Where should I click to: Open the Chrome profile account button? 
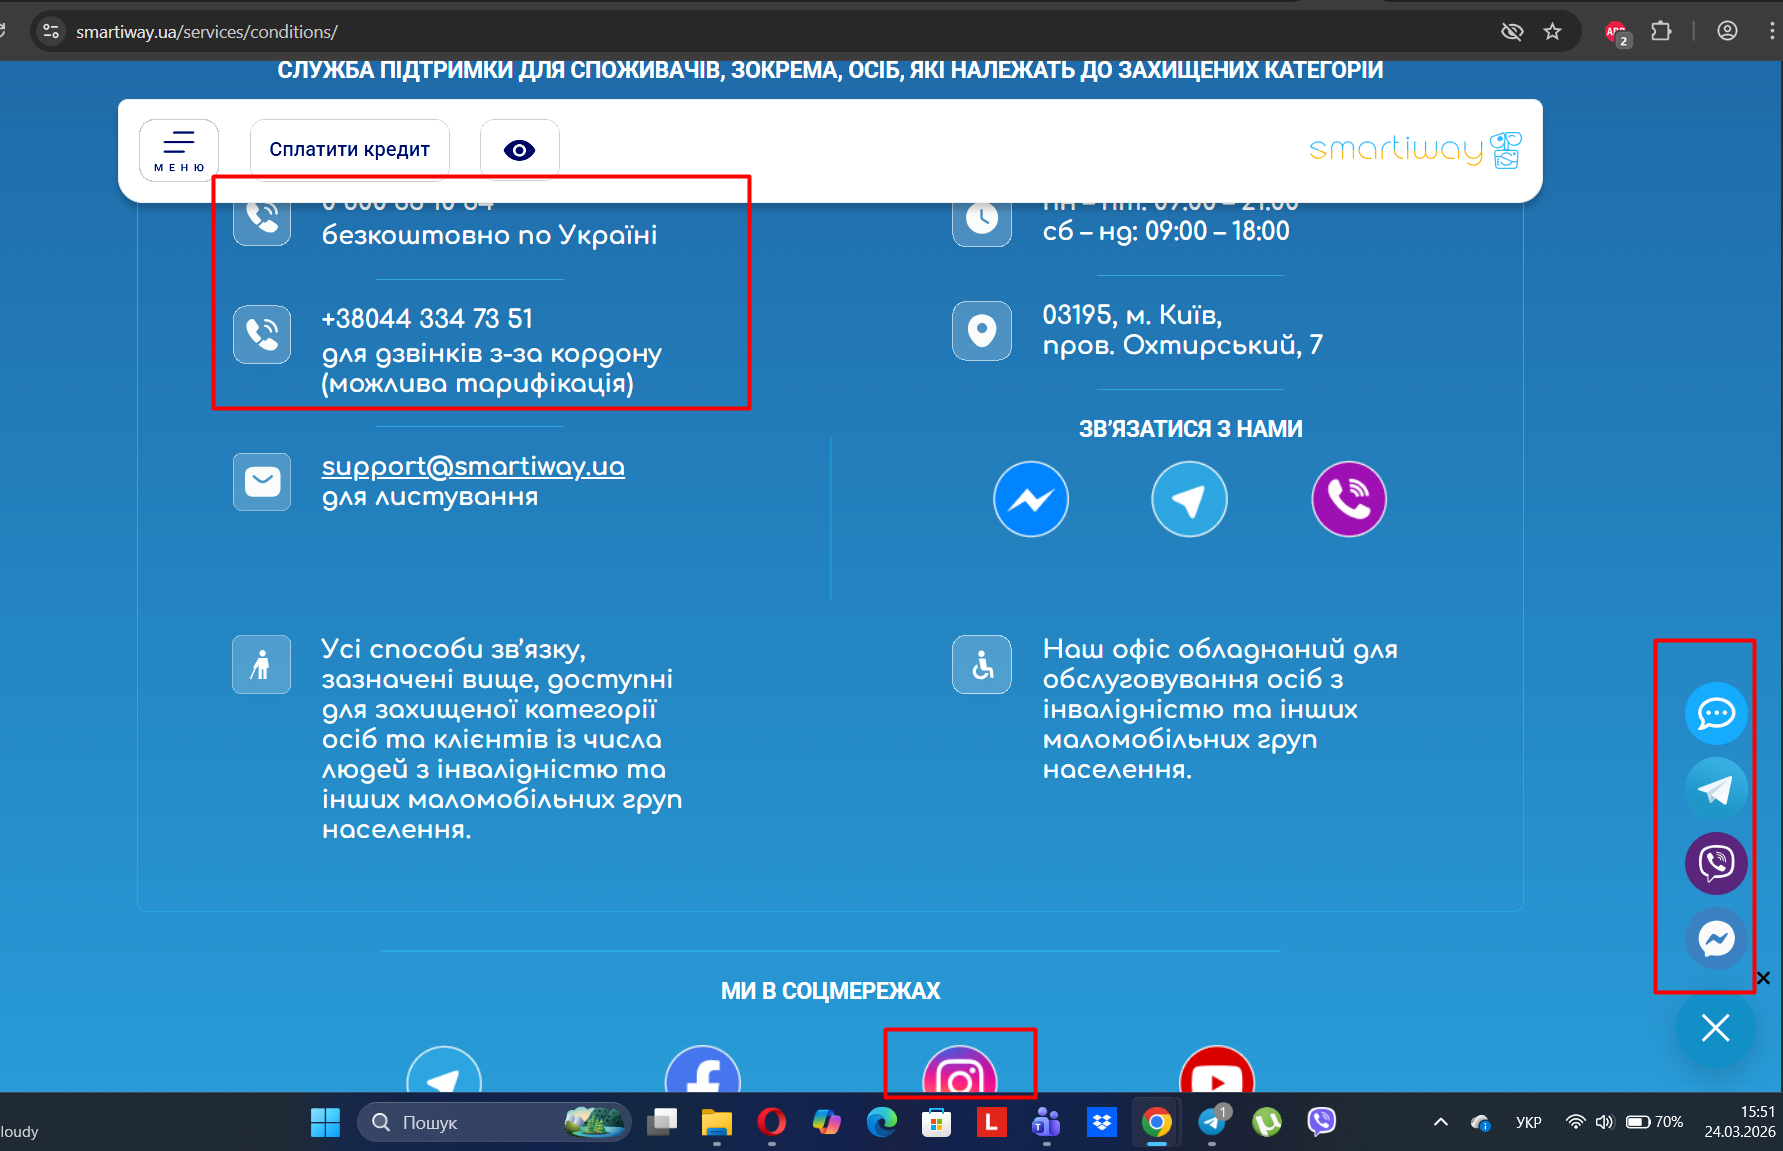point(1727,31)
